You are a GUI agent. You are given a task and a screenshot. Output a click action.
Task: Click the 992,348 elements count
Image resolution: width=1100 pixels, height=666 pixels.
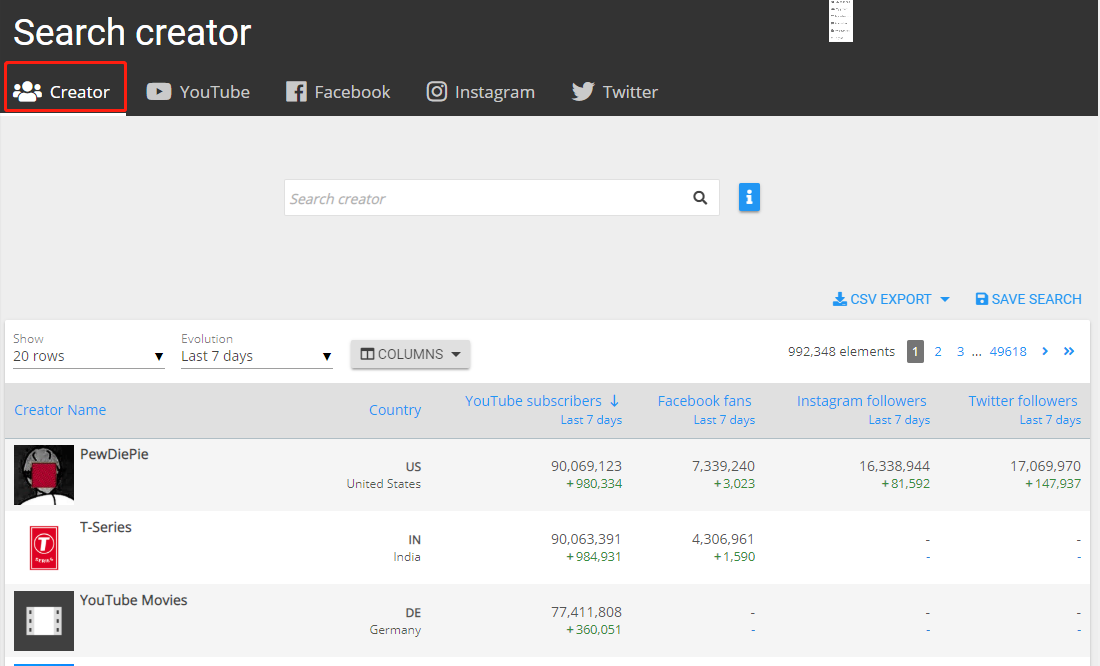click(841, 352)
